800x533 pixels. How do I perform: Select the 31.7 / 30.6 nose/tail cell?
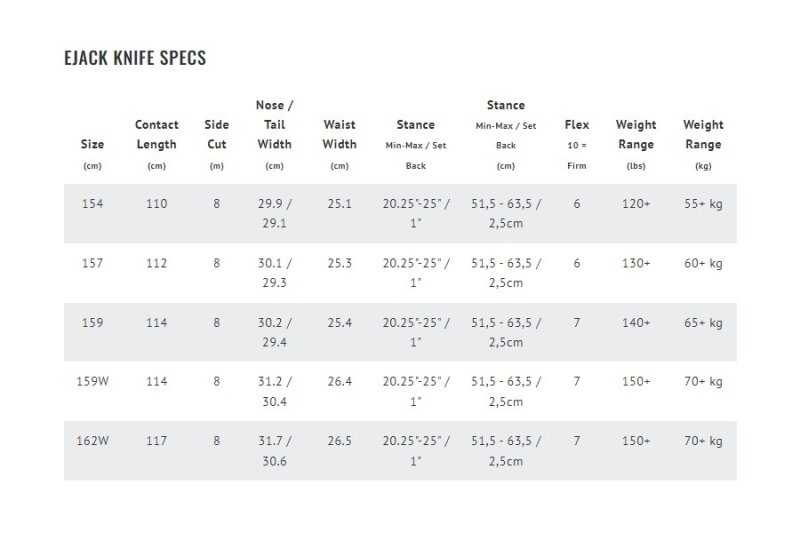(x=274, y=451)
